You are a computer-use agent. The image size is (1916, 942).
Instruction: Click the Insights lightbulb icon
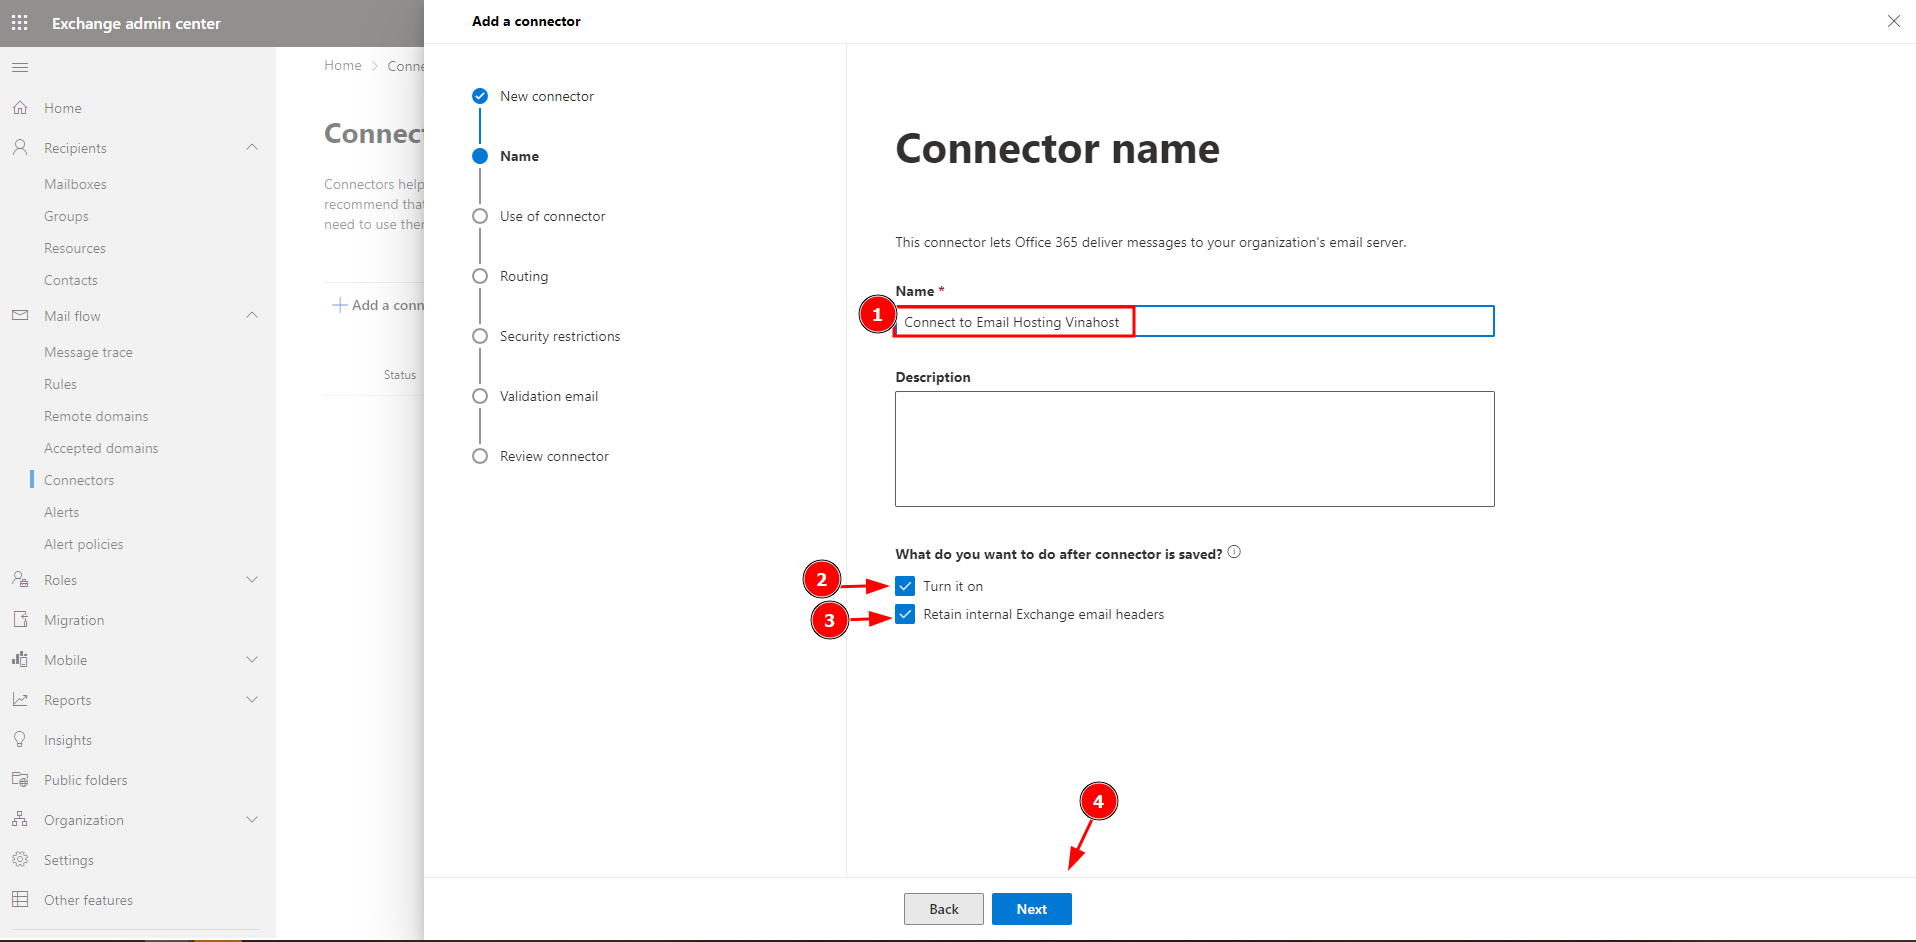click(20, 739)
